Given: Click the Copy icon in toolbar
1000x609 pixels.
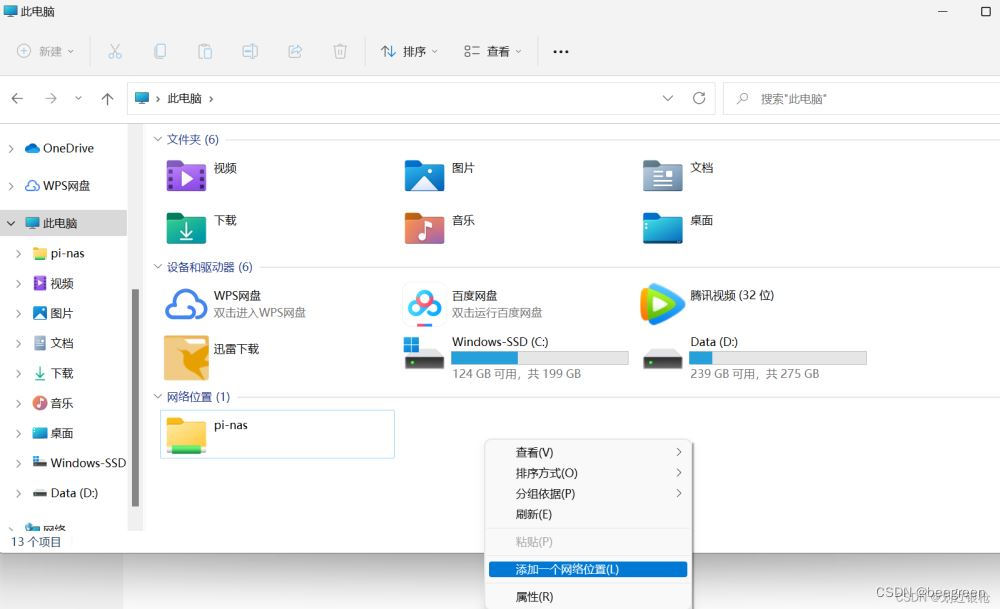Looking at the screenshot, I should tap(160, 52).
